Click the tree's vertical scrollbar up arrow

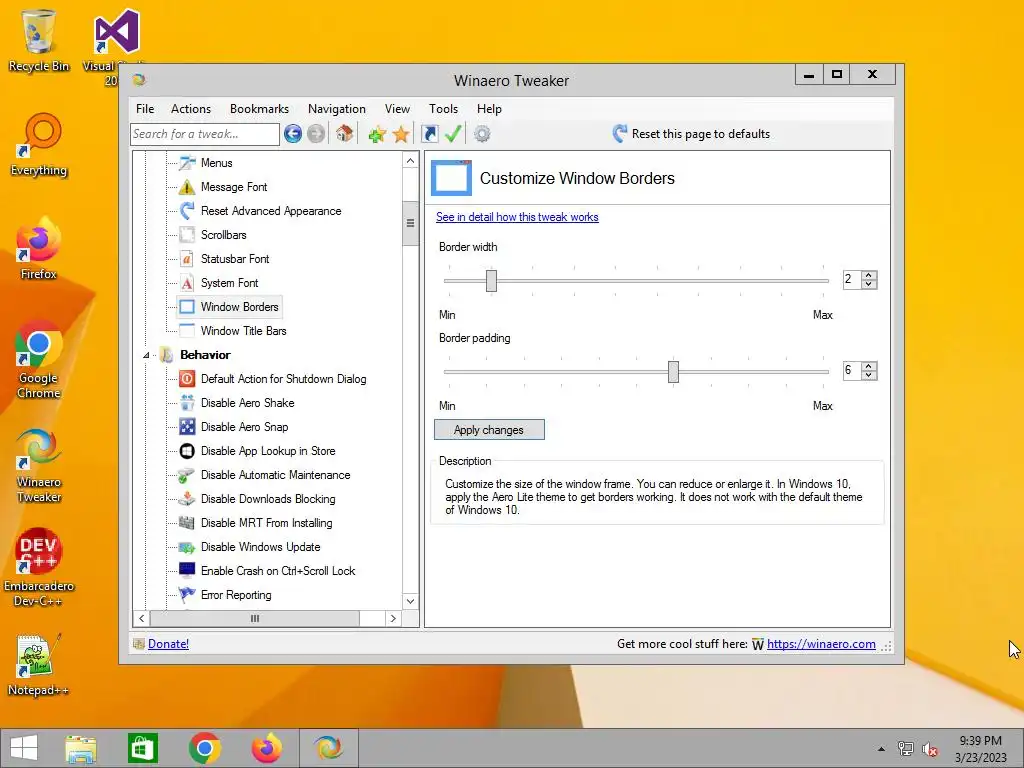tap(410, 161)
